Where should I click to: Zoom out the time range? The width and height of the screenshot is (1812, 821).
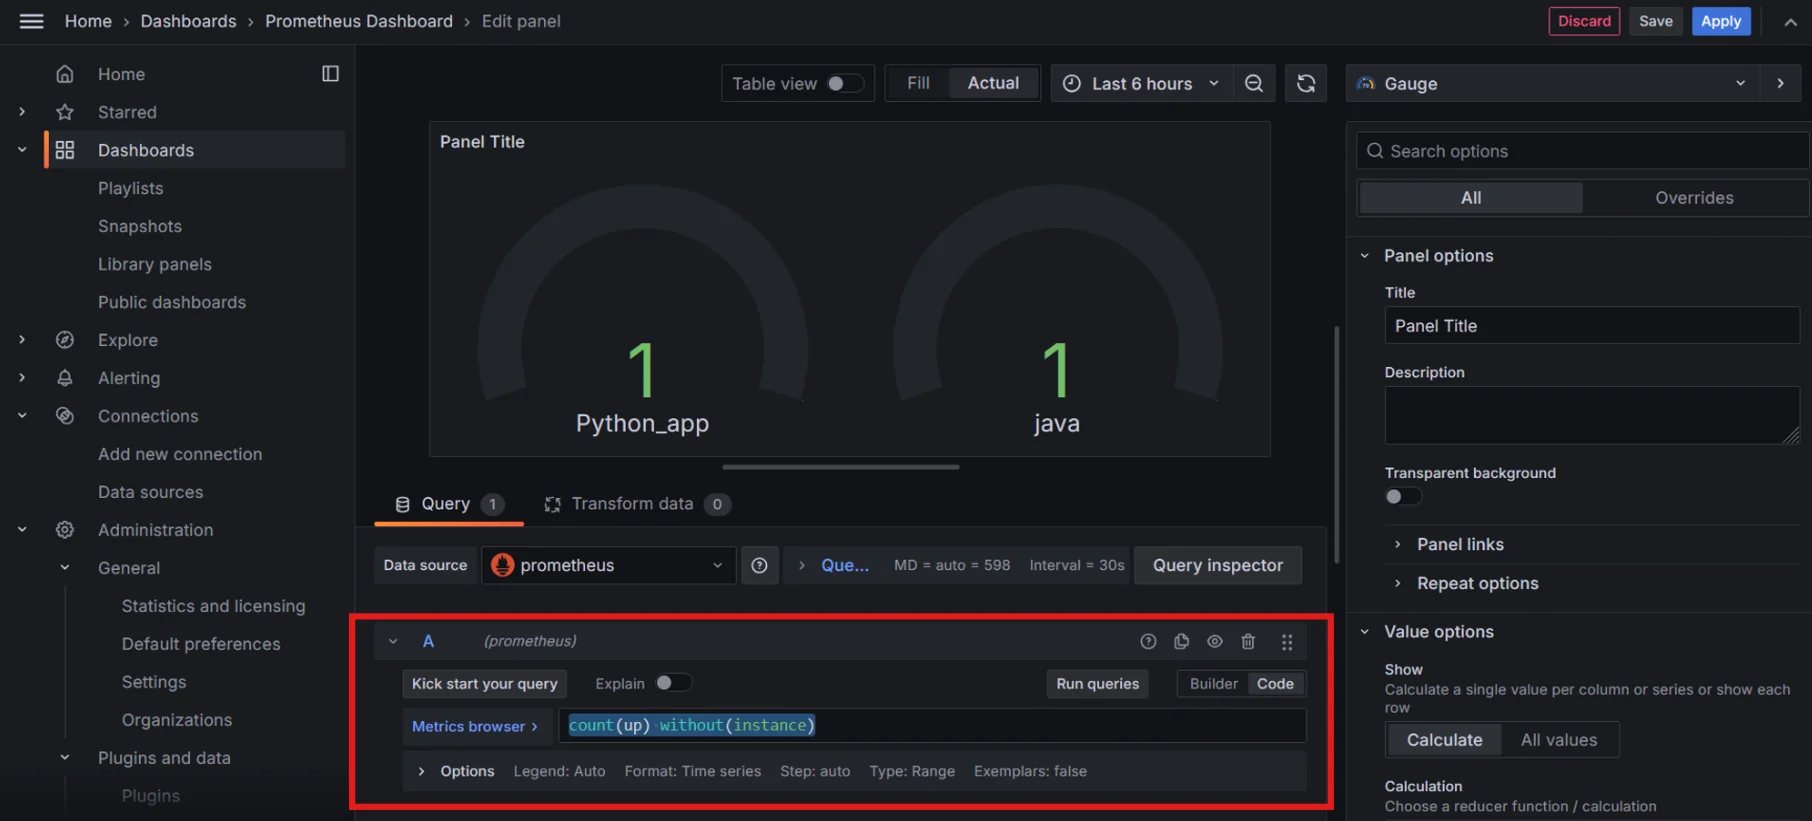(1254, 84)
